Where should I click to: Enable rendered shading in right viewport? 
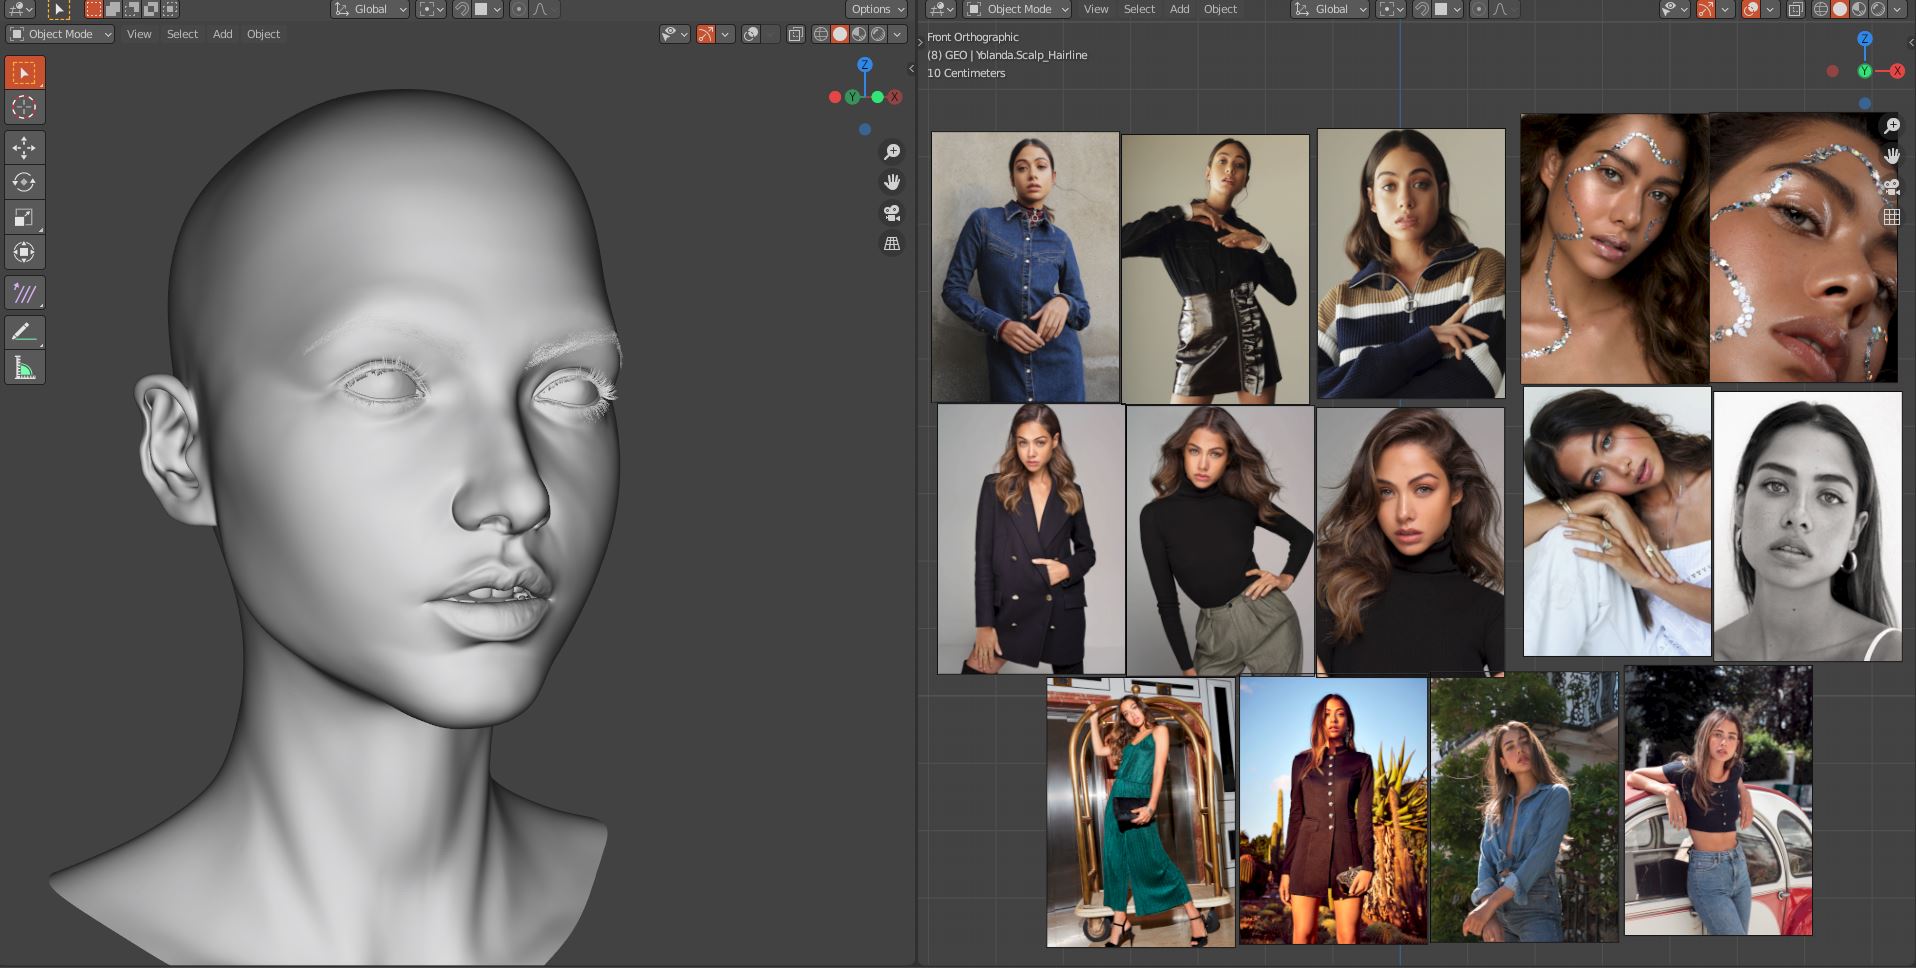coord(1877,9)
